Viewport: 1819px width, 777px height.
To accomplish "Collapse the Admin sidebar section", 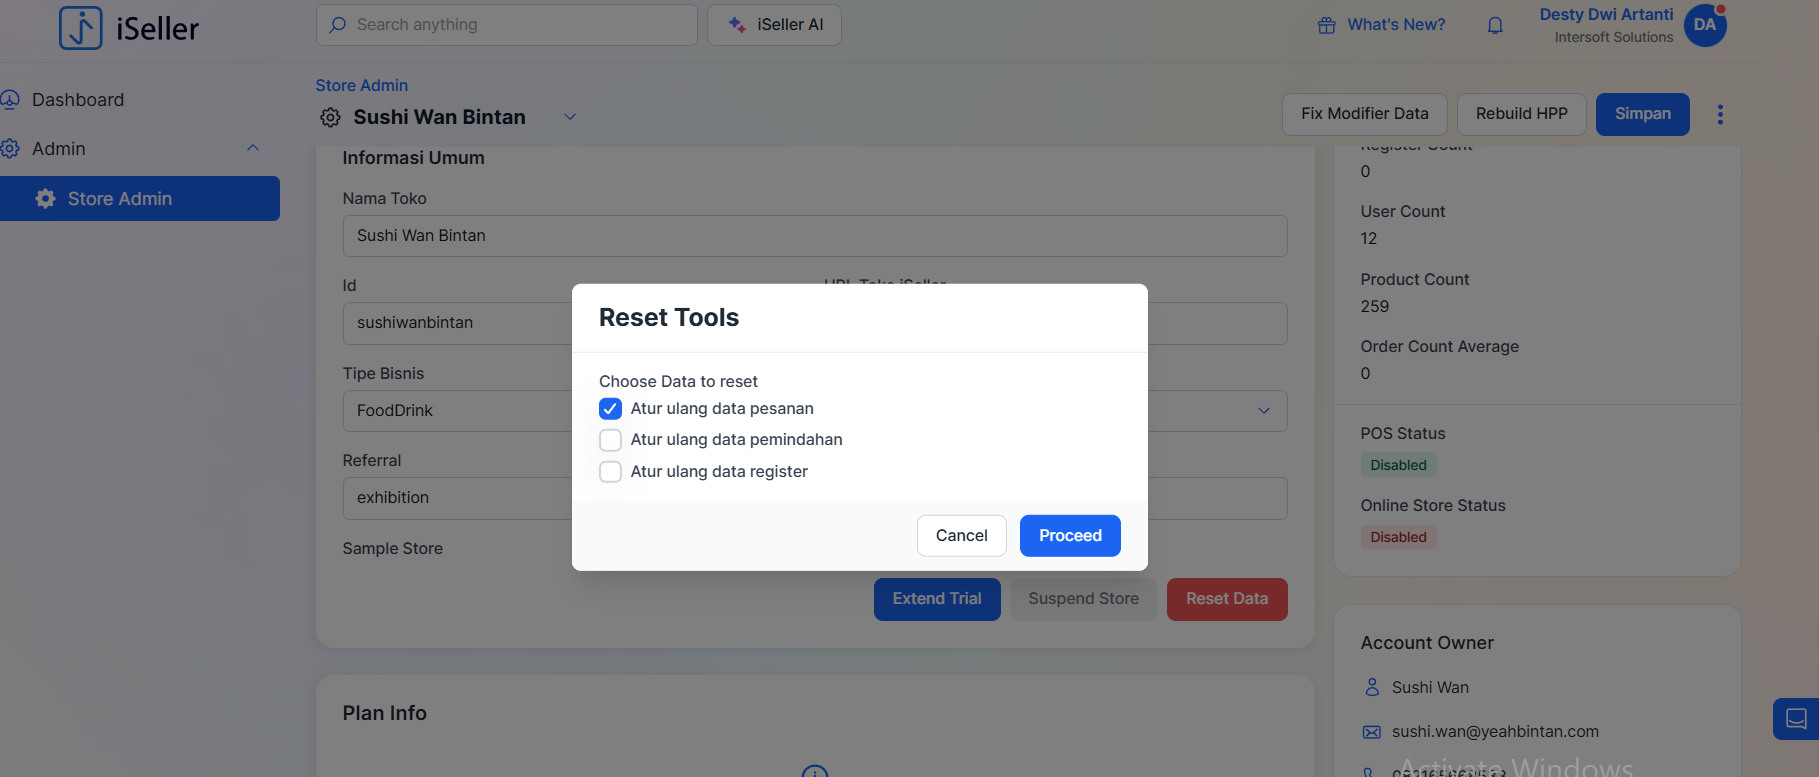I will click(x=253, y=148).
